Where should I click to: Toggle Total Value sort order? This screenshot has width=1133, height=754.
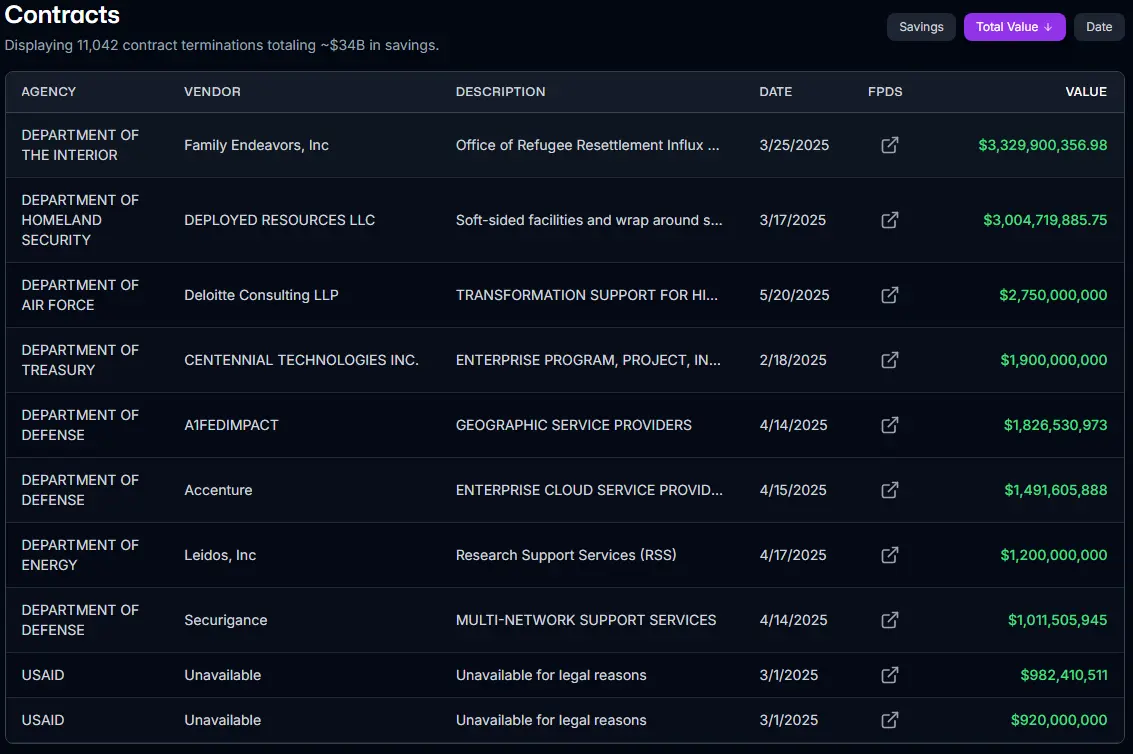[x=1014, y=27]
